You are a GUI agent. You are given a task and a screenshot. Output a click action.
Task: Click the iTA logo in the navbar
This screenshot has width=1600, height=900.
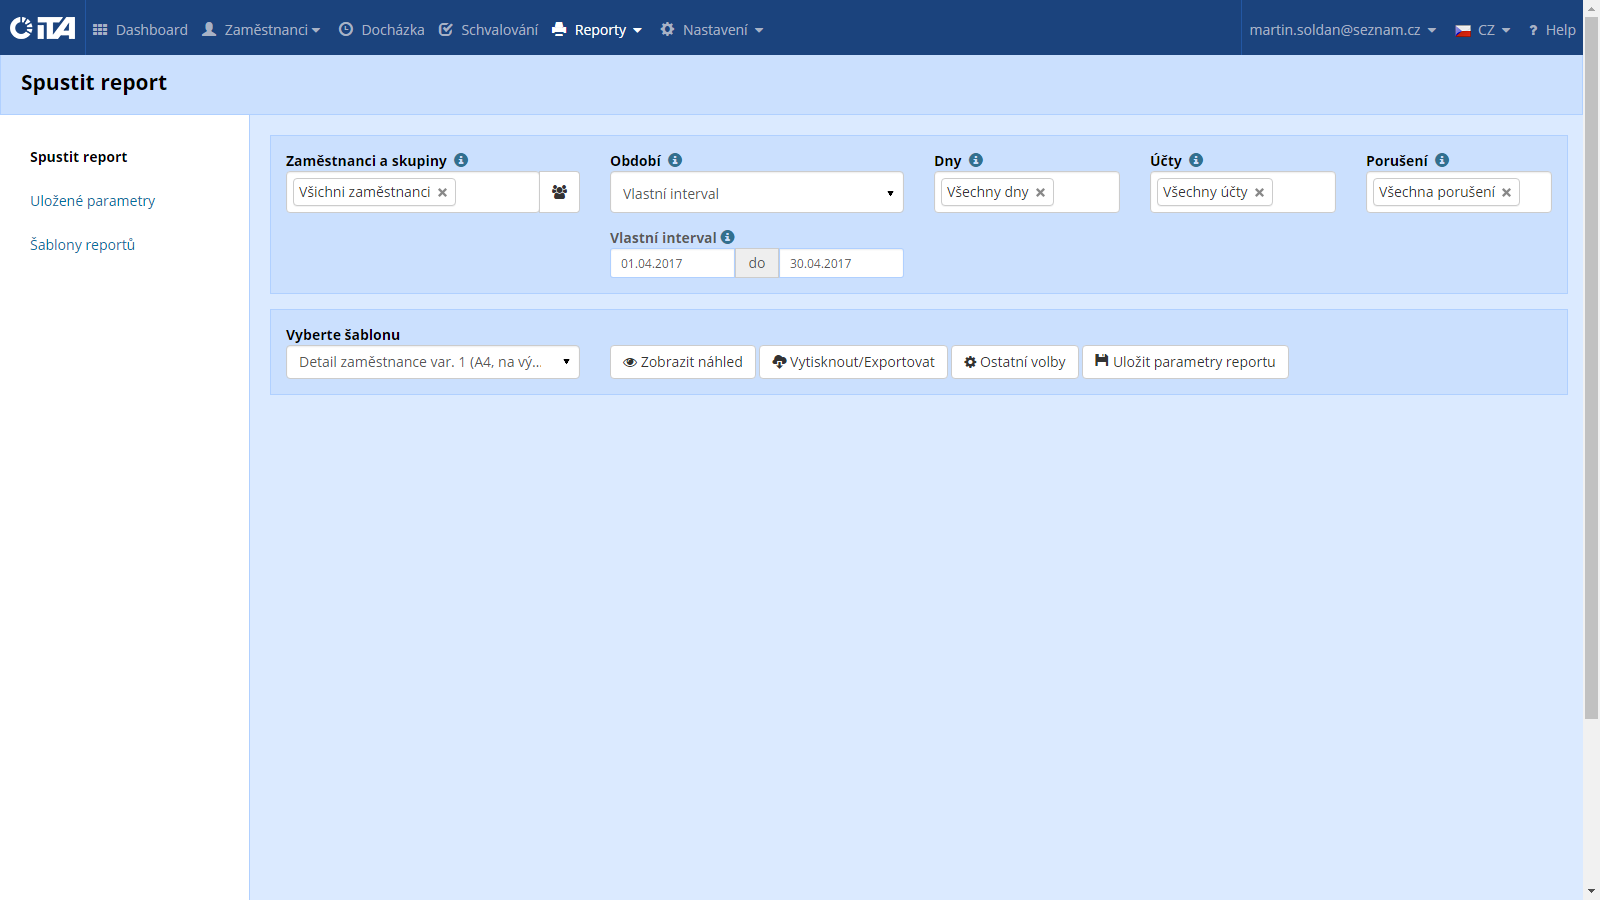pos(43,29)
